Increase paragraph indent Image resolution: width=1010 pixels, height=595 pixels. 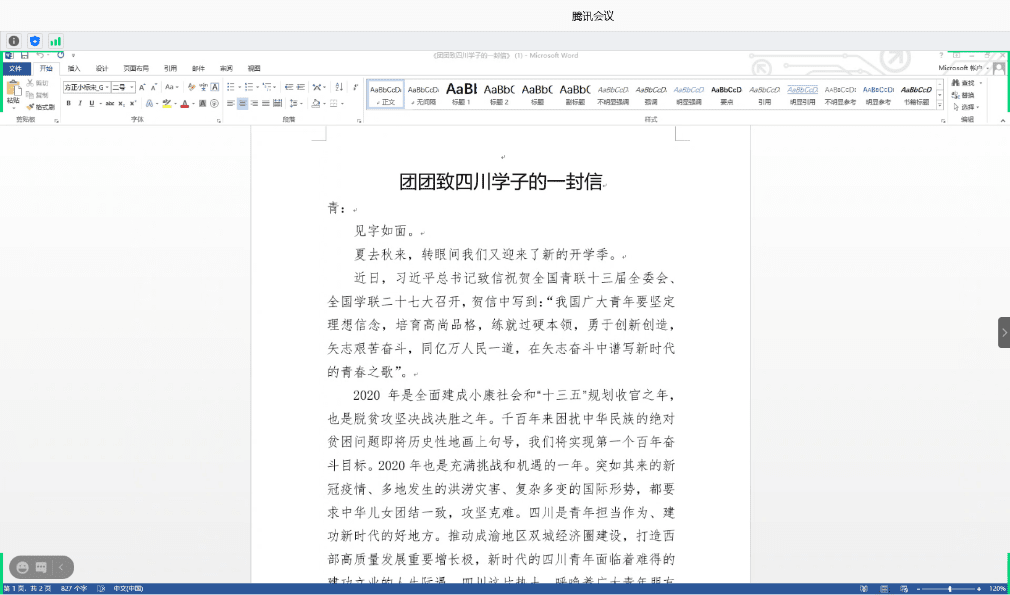(300, 87)
